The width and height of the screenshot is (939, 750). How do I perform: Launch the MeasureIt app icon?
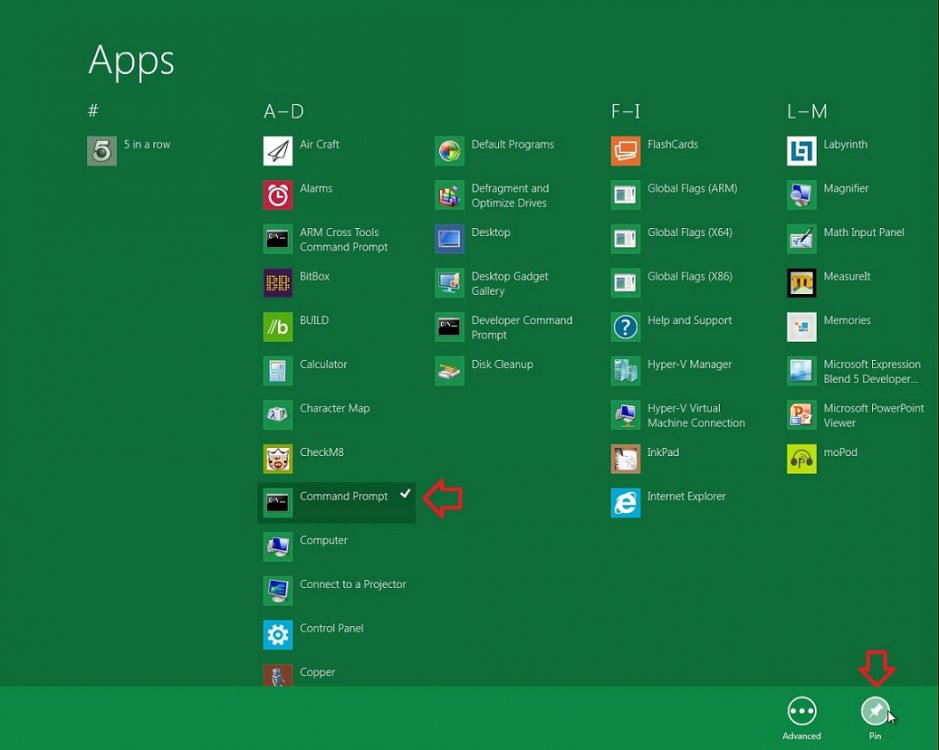pyautogui.click(x=802, y=283)
